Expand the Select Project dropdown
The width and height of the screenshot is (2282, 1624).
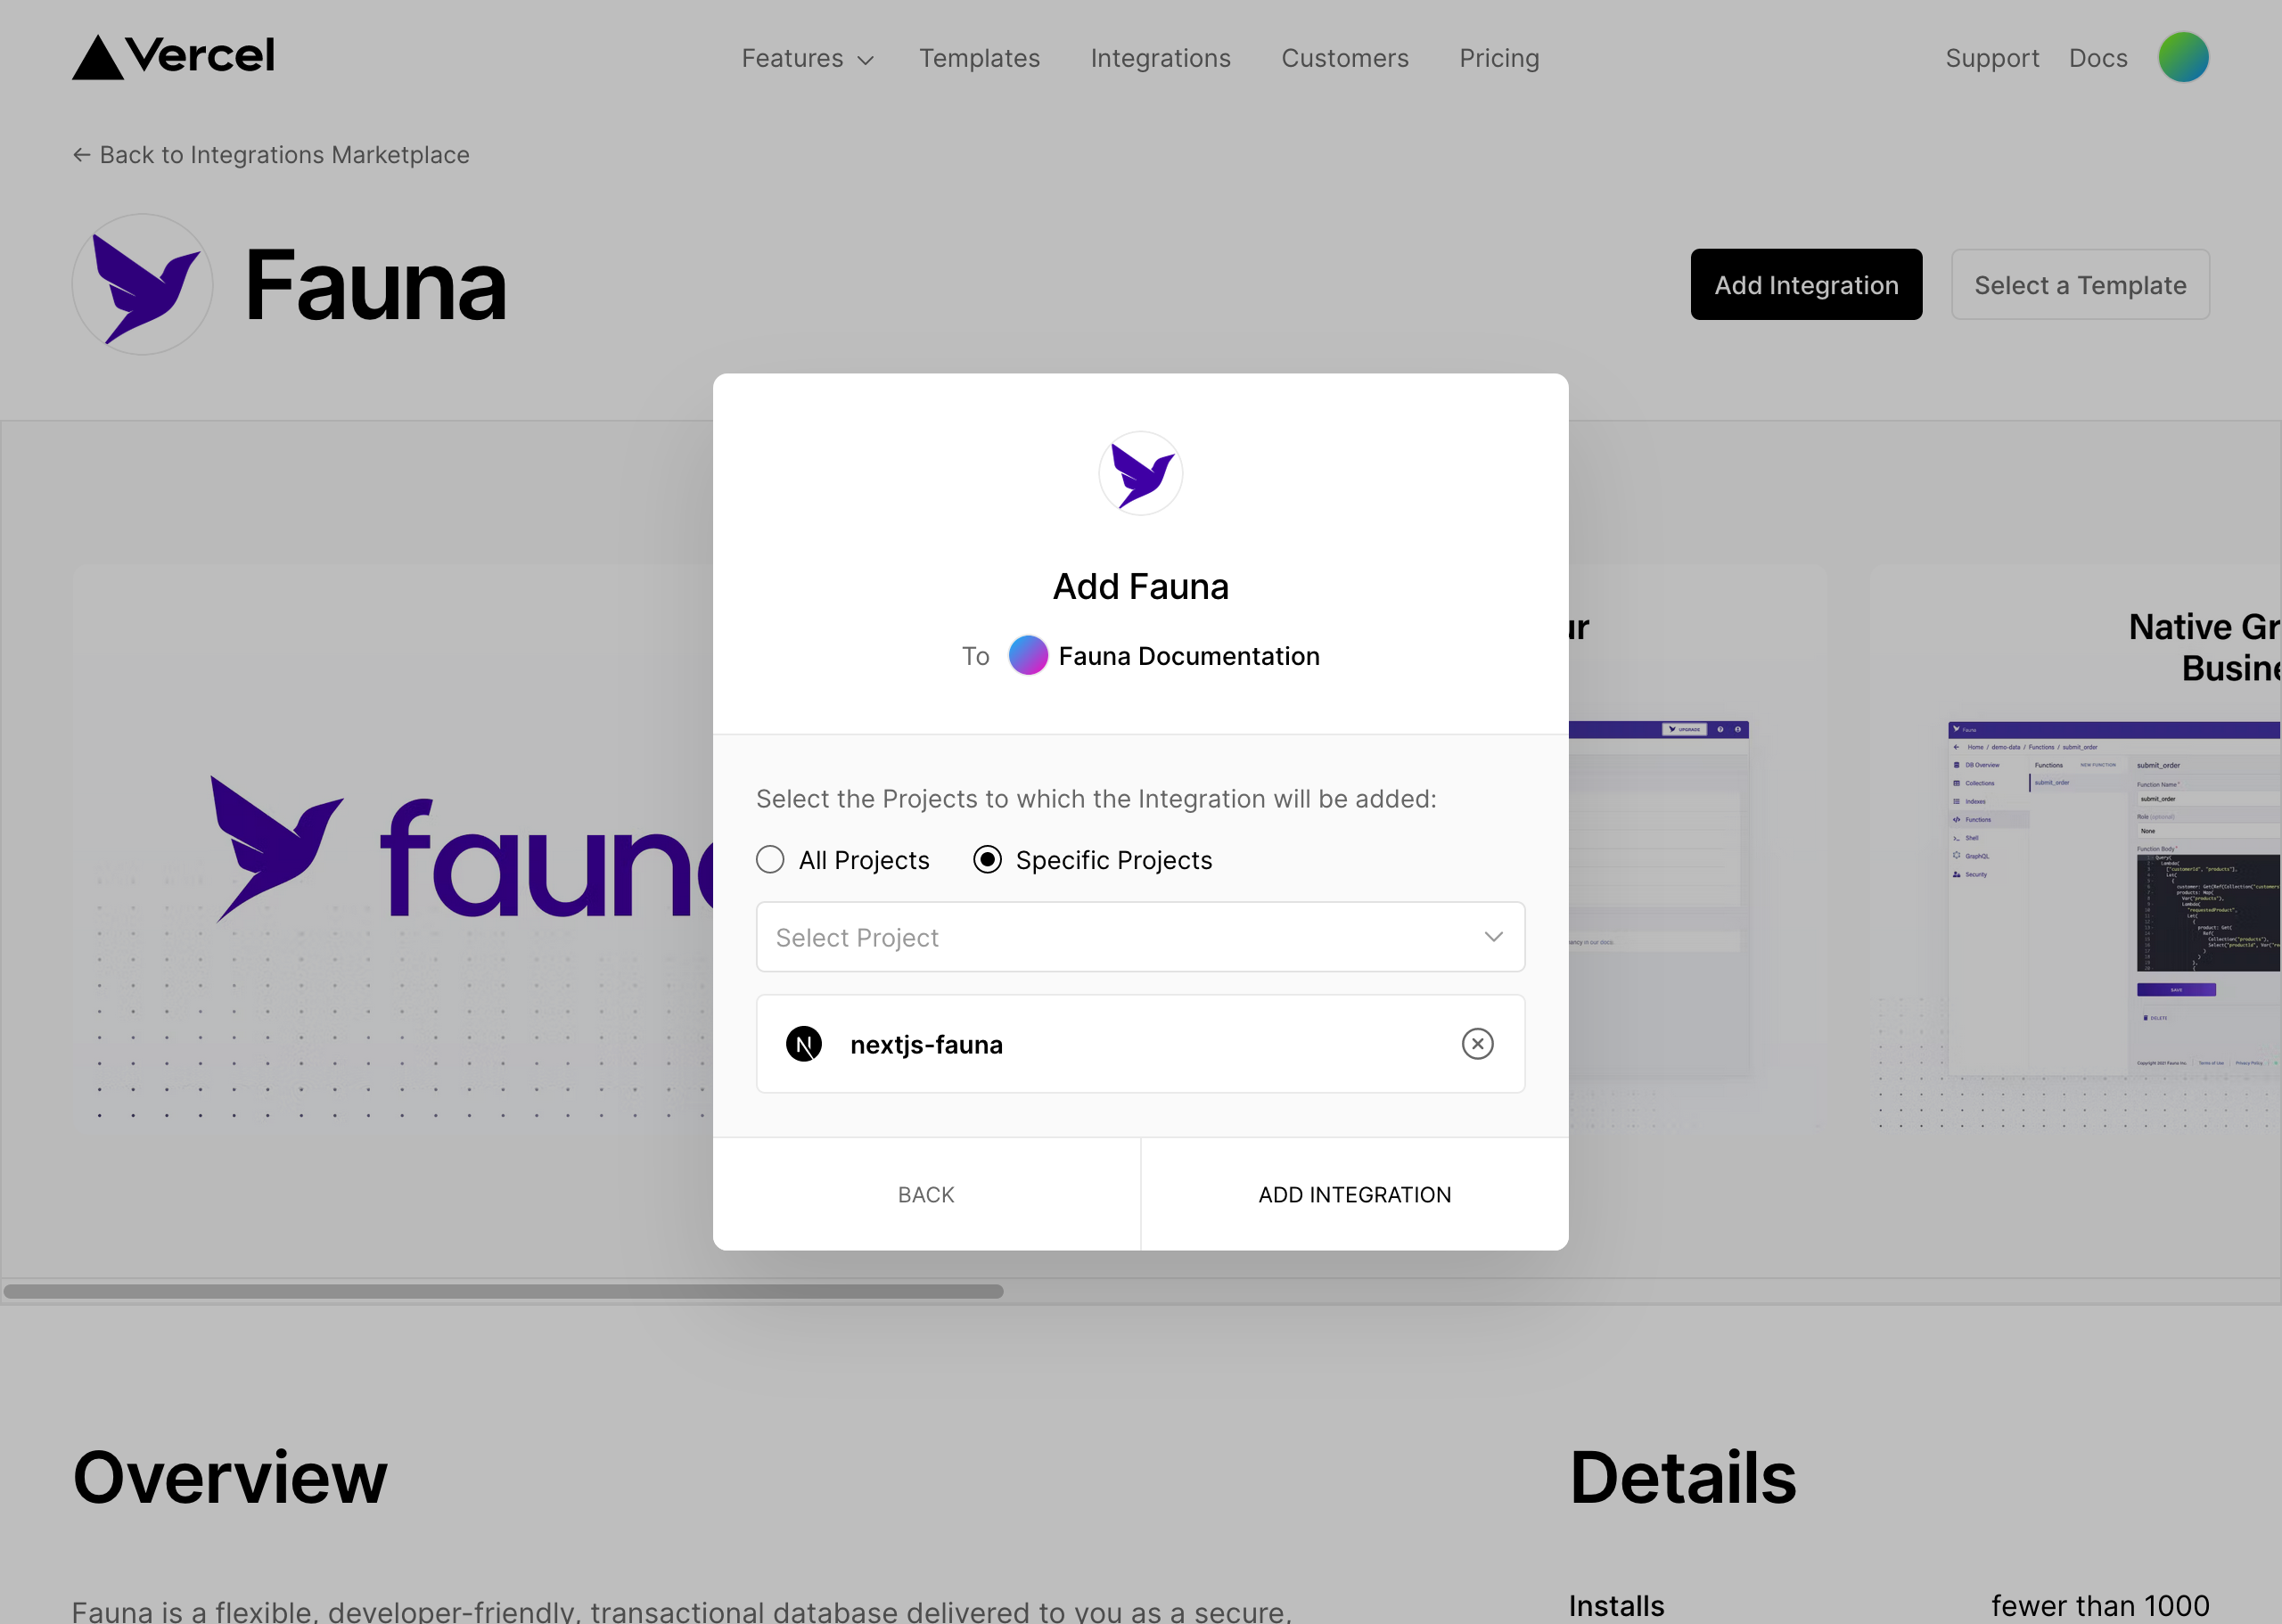[1139, 935]
